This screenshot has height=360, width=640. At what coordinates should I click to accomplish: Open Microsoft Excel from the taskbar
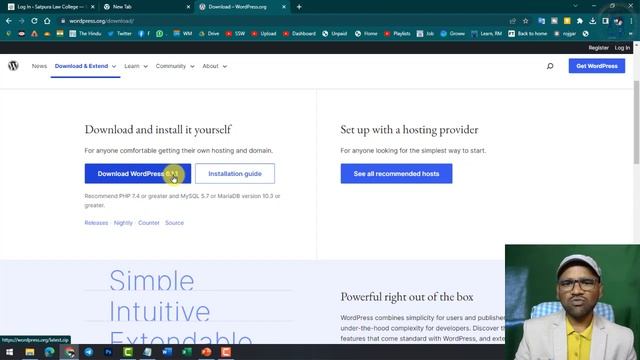point(187,352)
